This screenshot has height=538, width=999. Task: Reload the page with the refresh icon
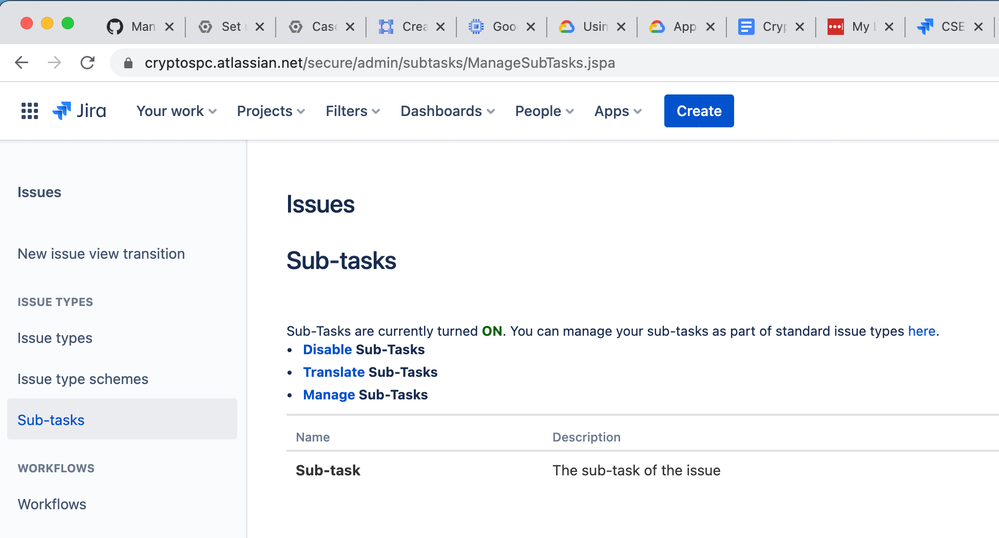pyautogui.click(x=87, y=62)
